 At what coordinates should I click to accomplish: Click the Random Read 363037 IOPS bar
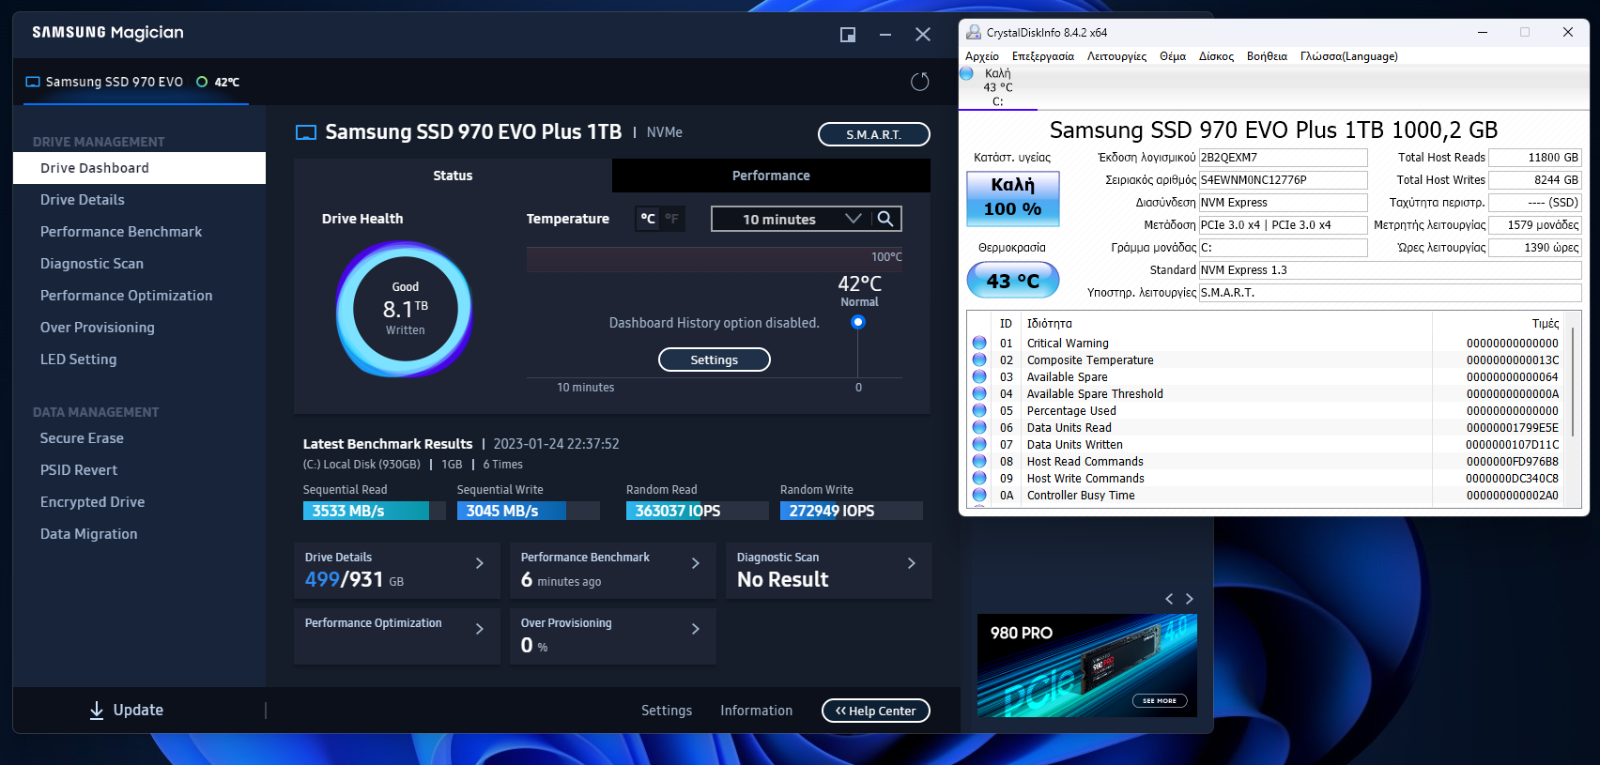697,511
